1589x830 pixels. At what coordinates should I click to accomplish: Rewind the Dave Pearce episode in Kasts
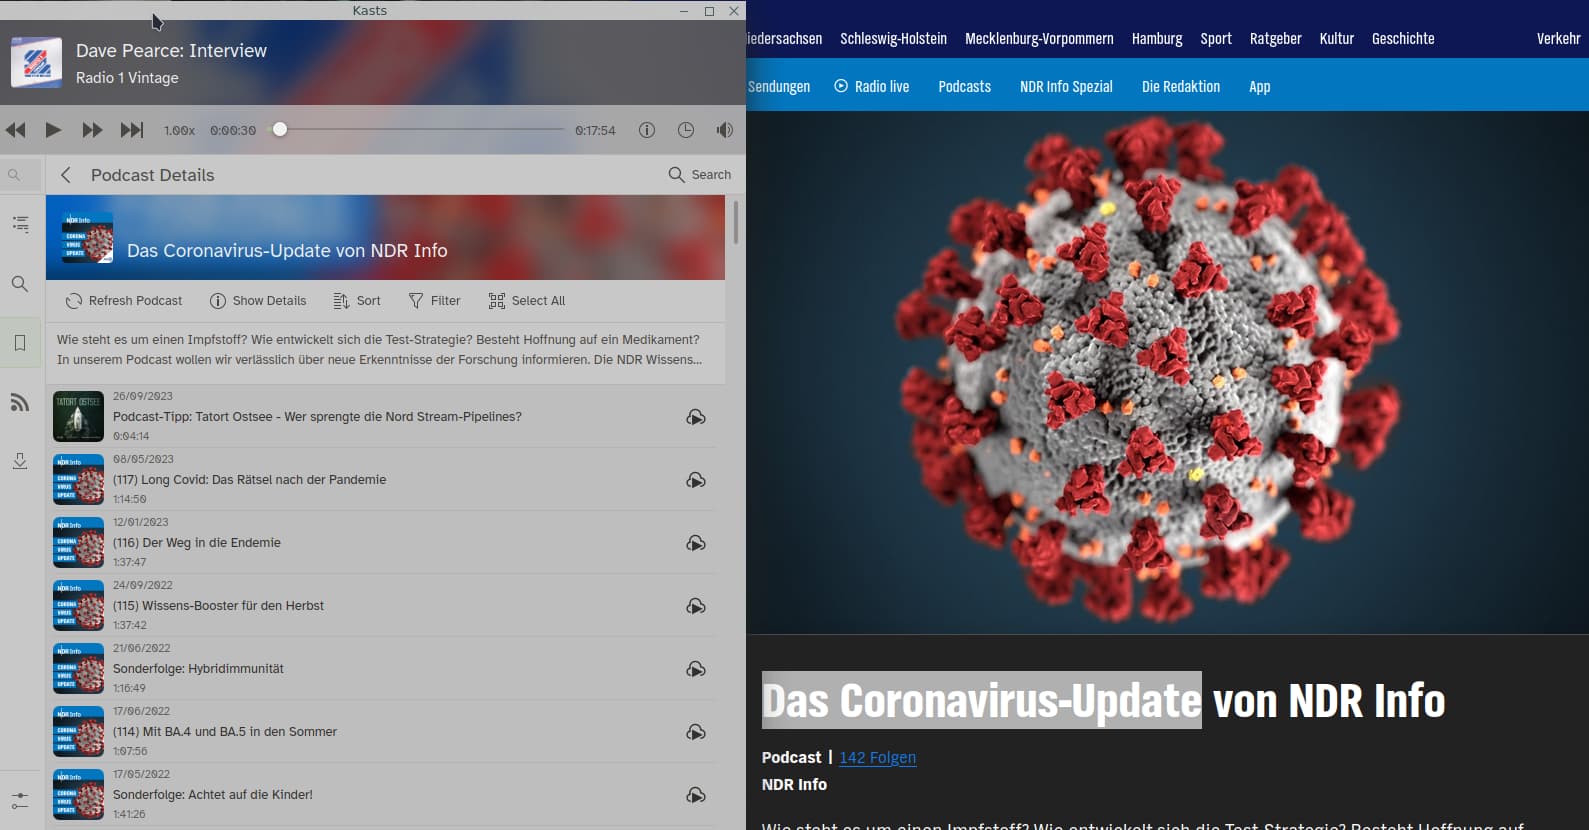(16, 130)
